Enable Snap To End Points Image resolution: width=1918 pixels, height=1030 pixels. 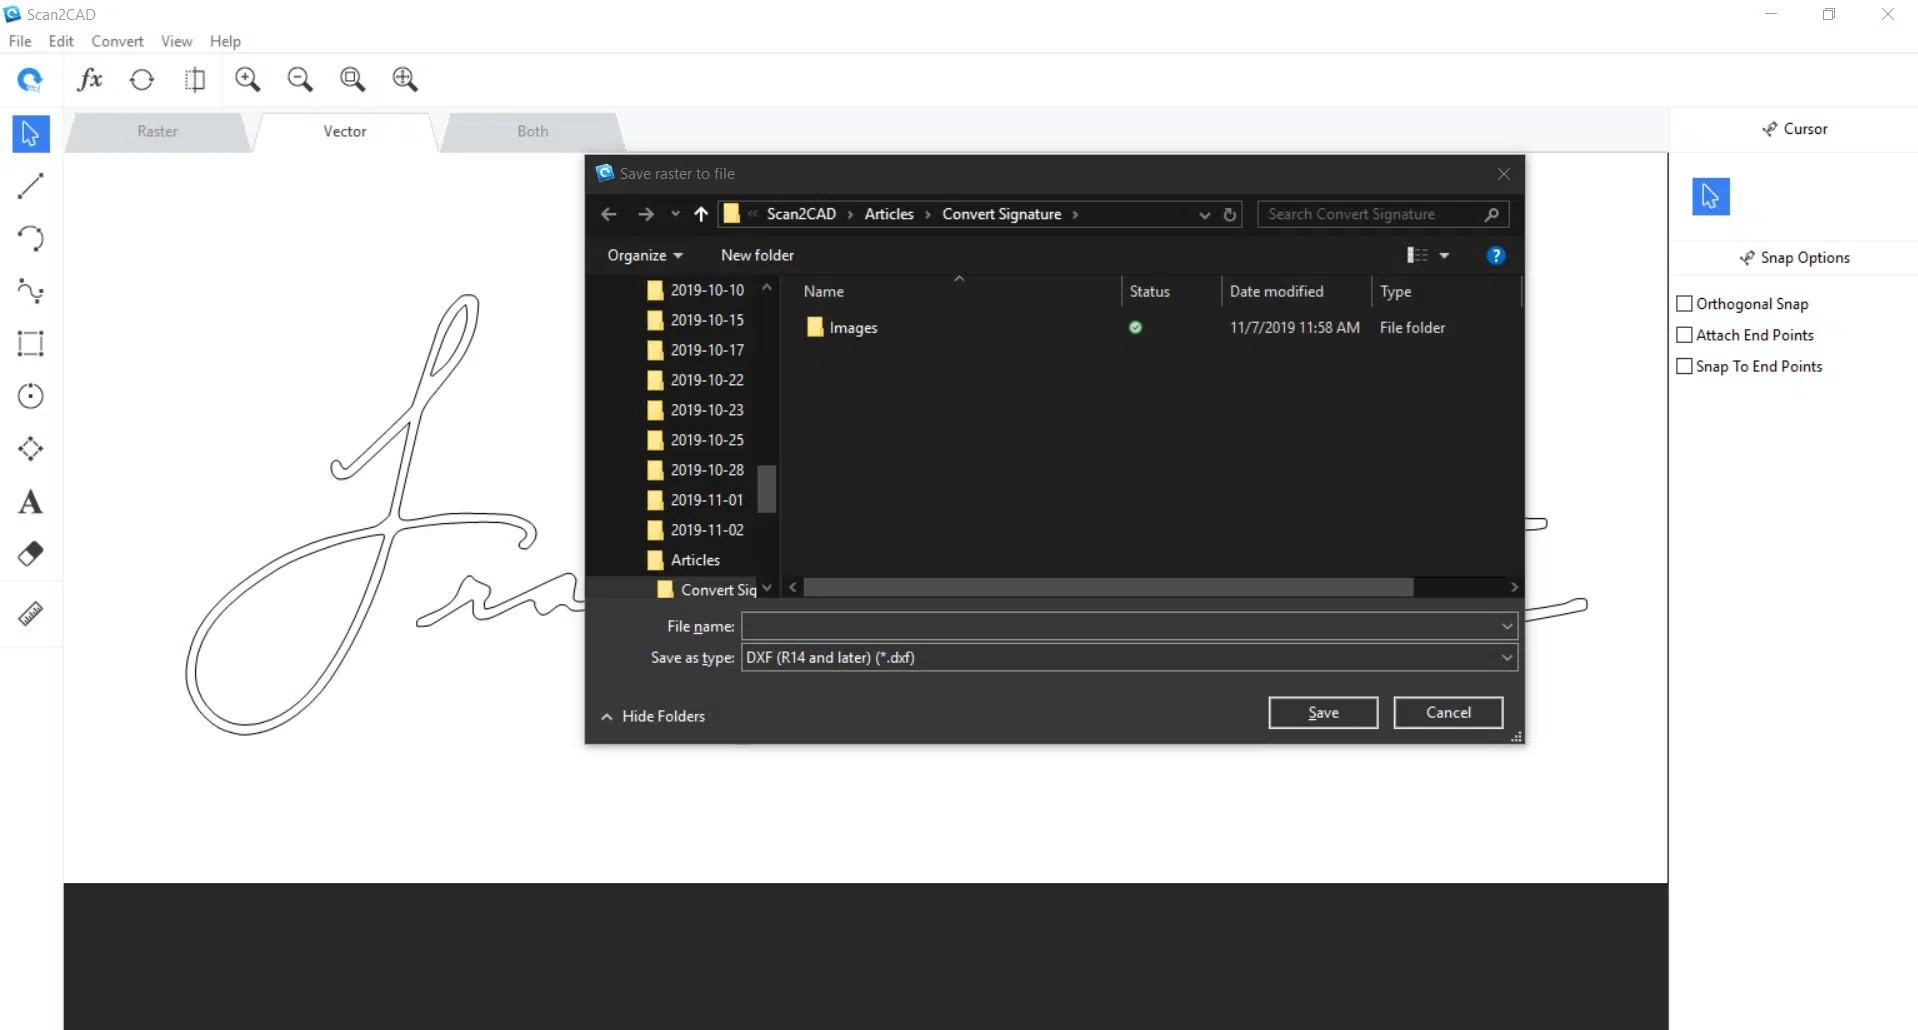(1684, 366)
